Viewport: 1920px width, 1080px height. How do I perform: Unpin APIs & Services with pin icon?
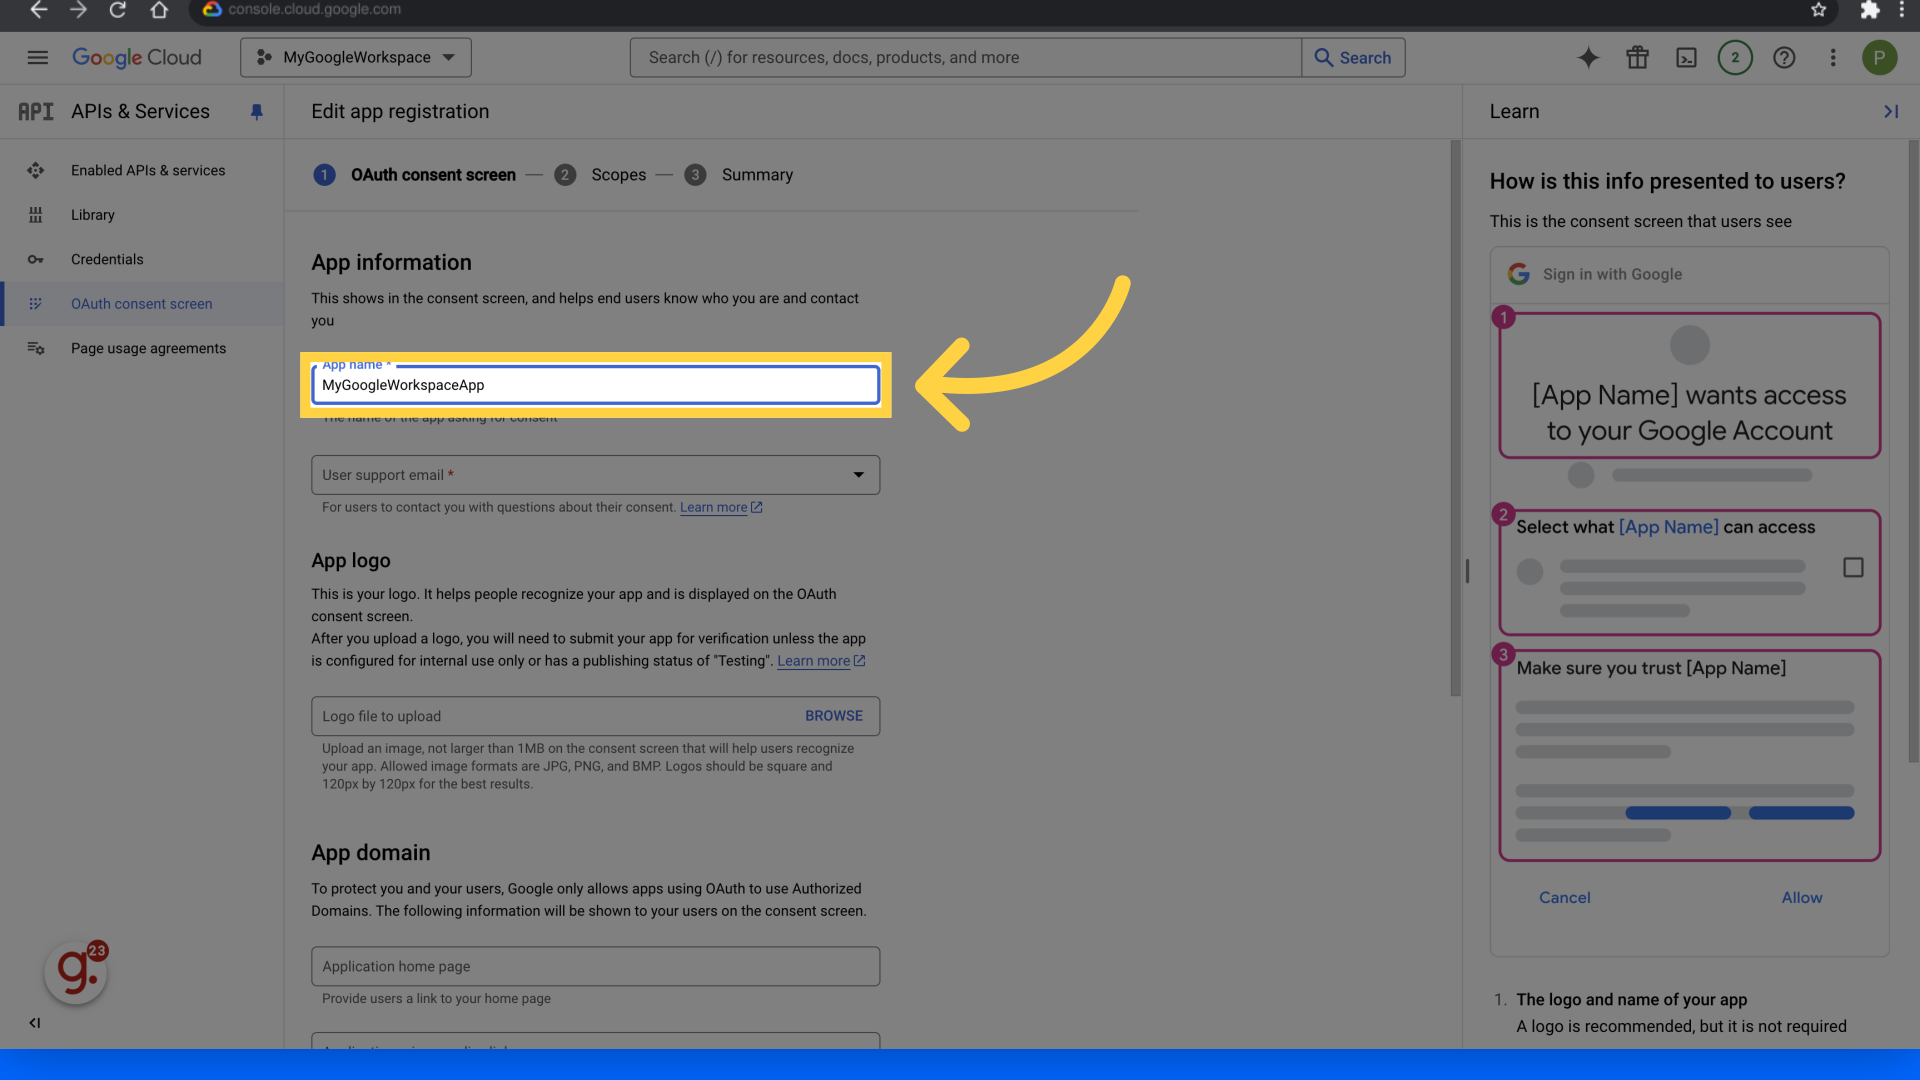coord(257,112)
